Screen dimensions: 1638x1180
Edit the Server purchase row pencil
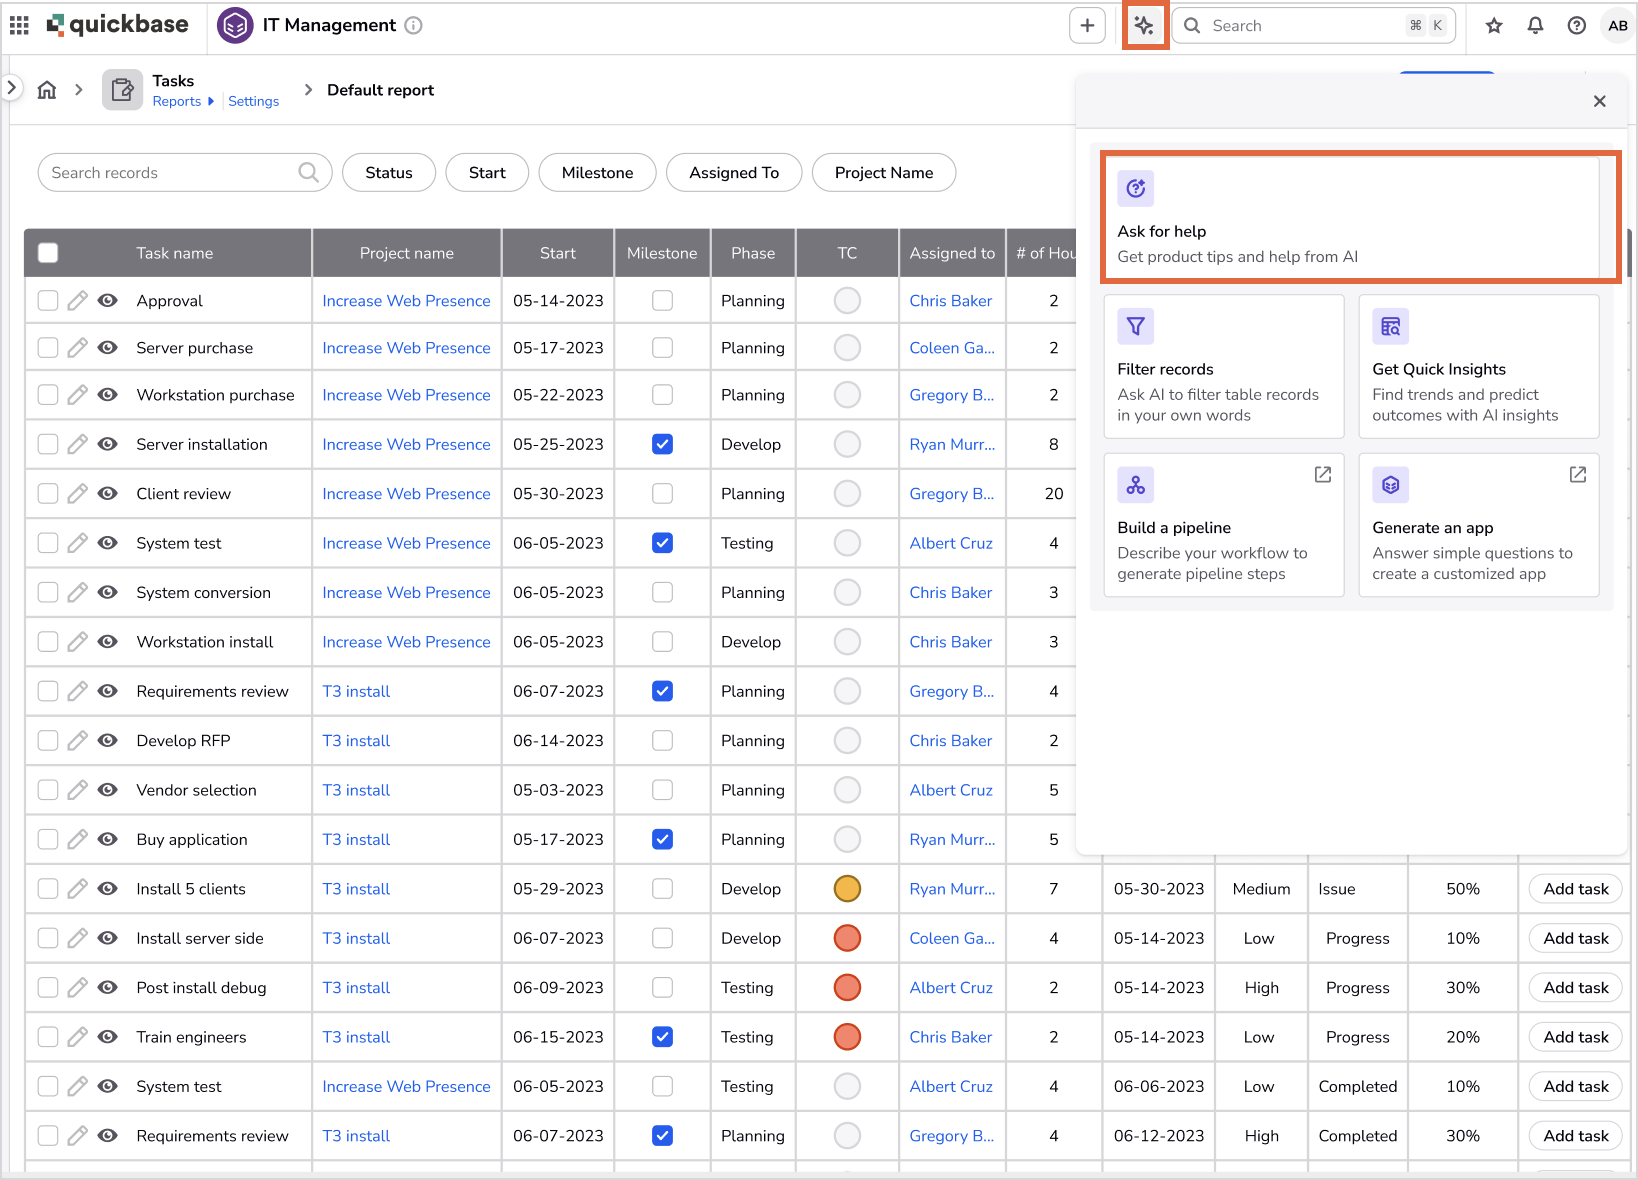tap(77, 348)
